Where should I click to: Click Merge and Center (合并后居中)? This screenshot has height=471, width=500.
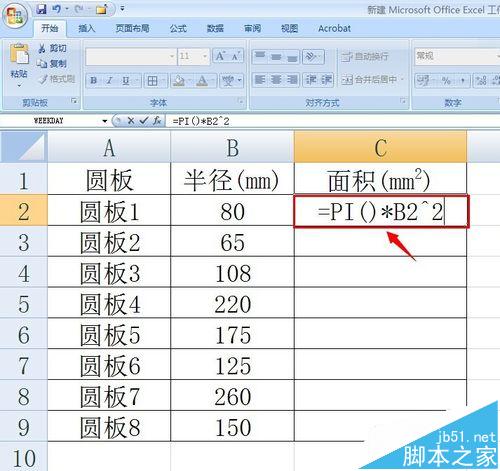click(369, 80)
